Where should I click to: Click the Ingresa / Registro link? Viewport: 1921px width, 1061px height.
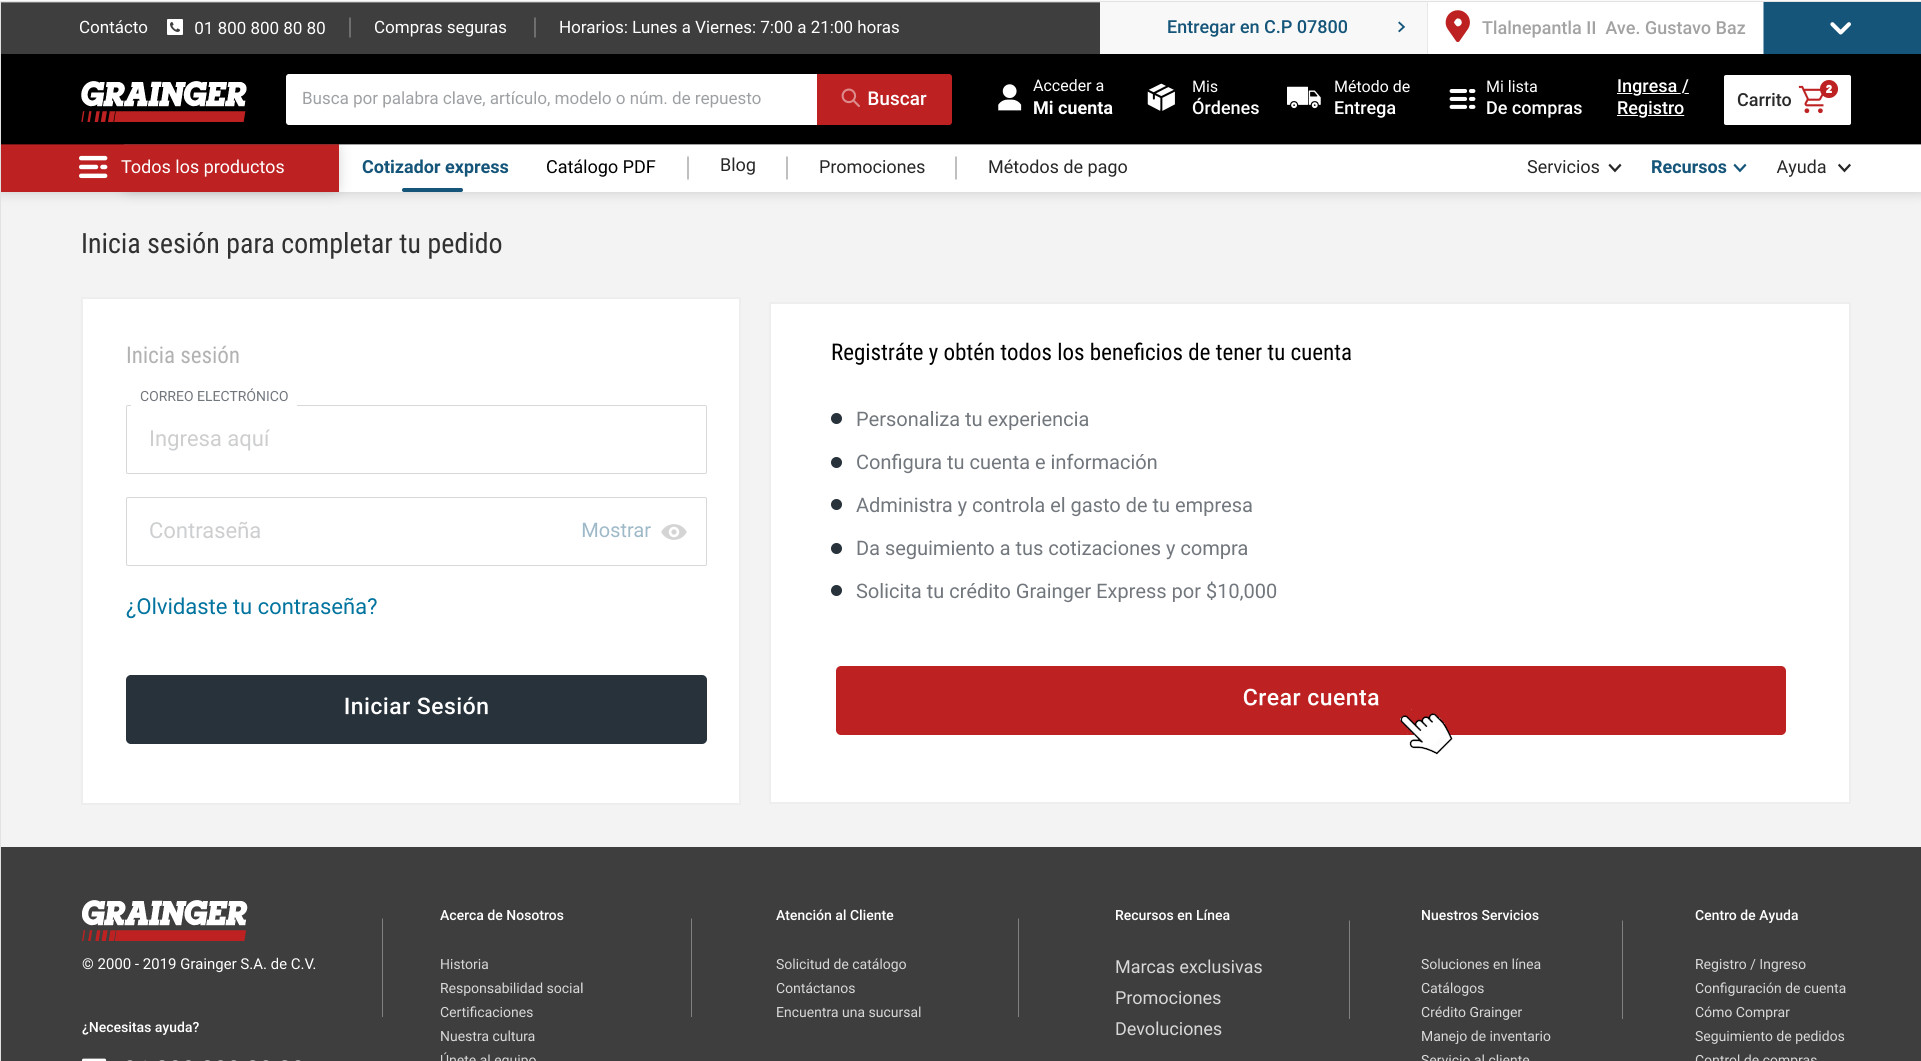click(x=1652, y=97)
